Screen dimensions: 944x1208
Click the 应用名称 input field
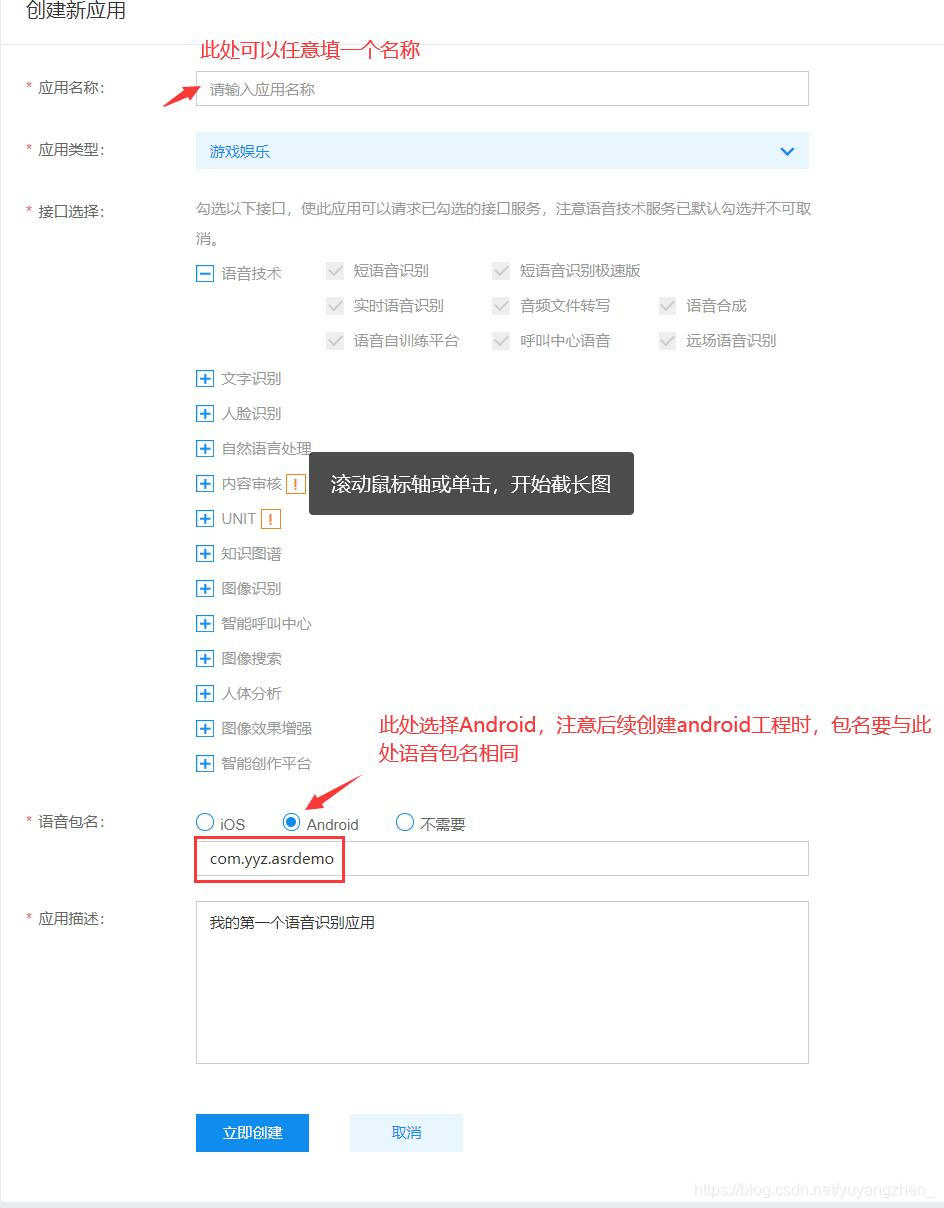(502, 89)
